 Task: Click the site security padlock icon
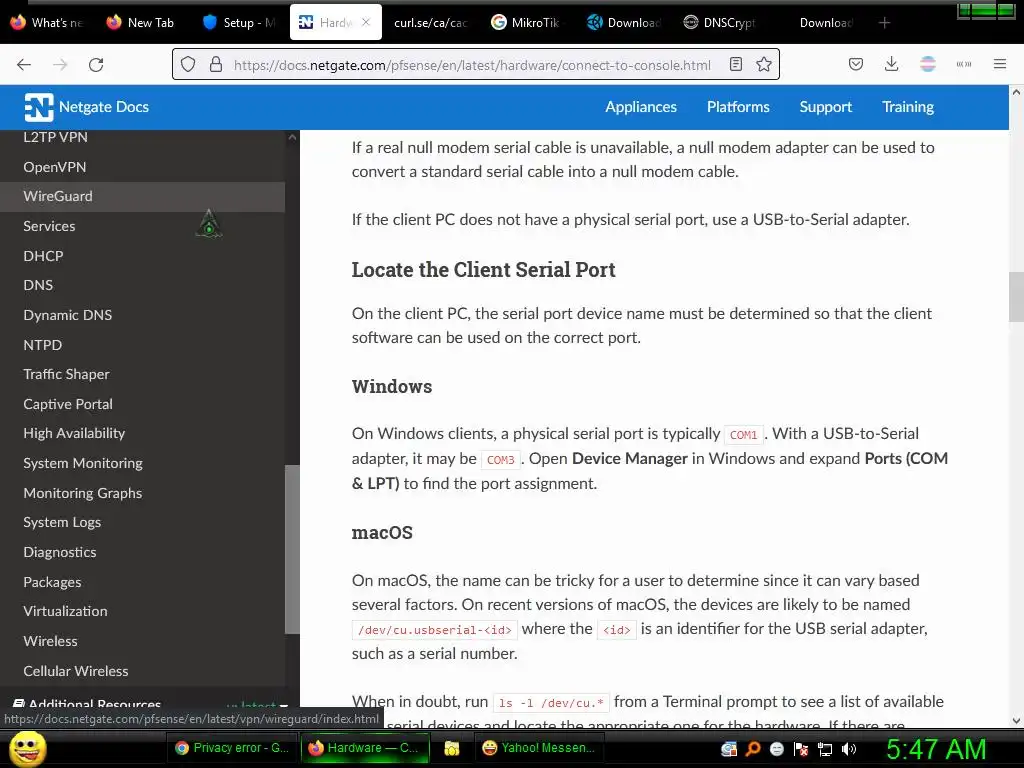(x=216, y=64)
